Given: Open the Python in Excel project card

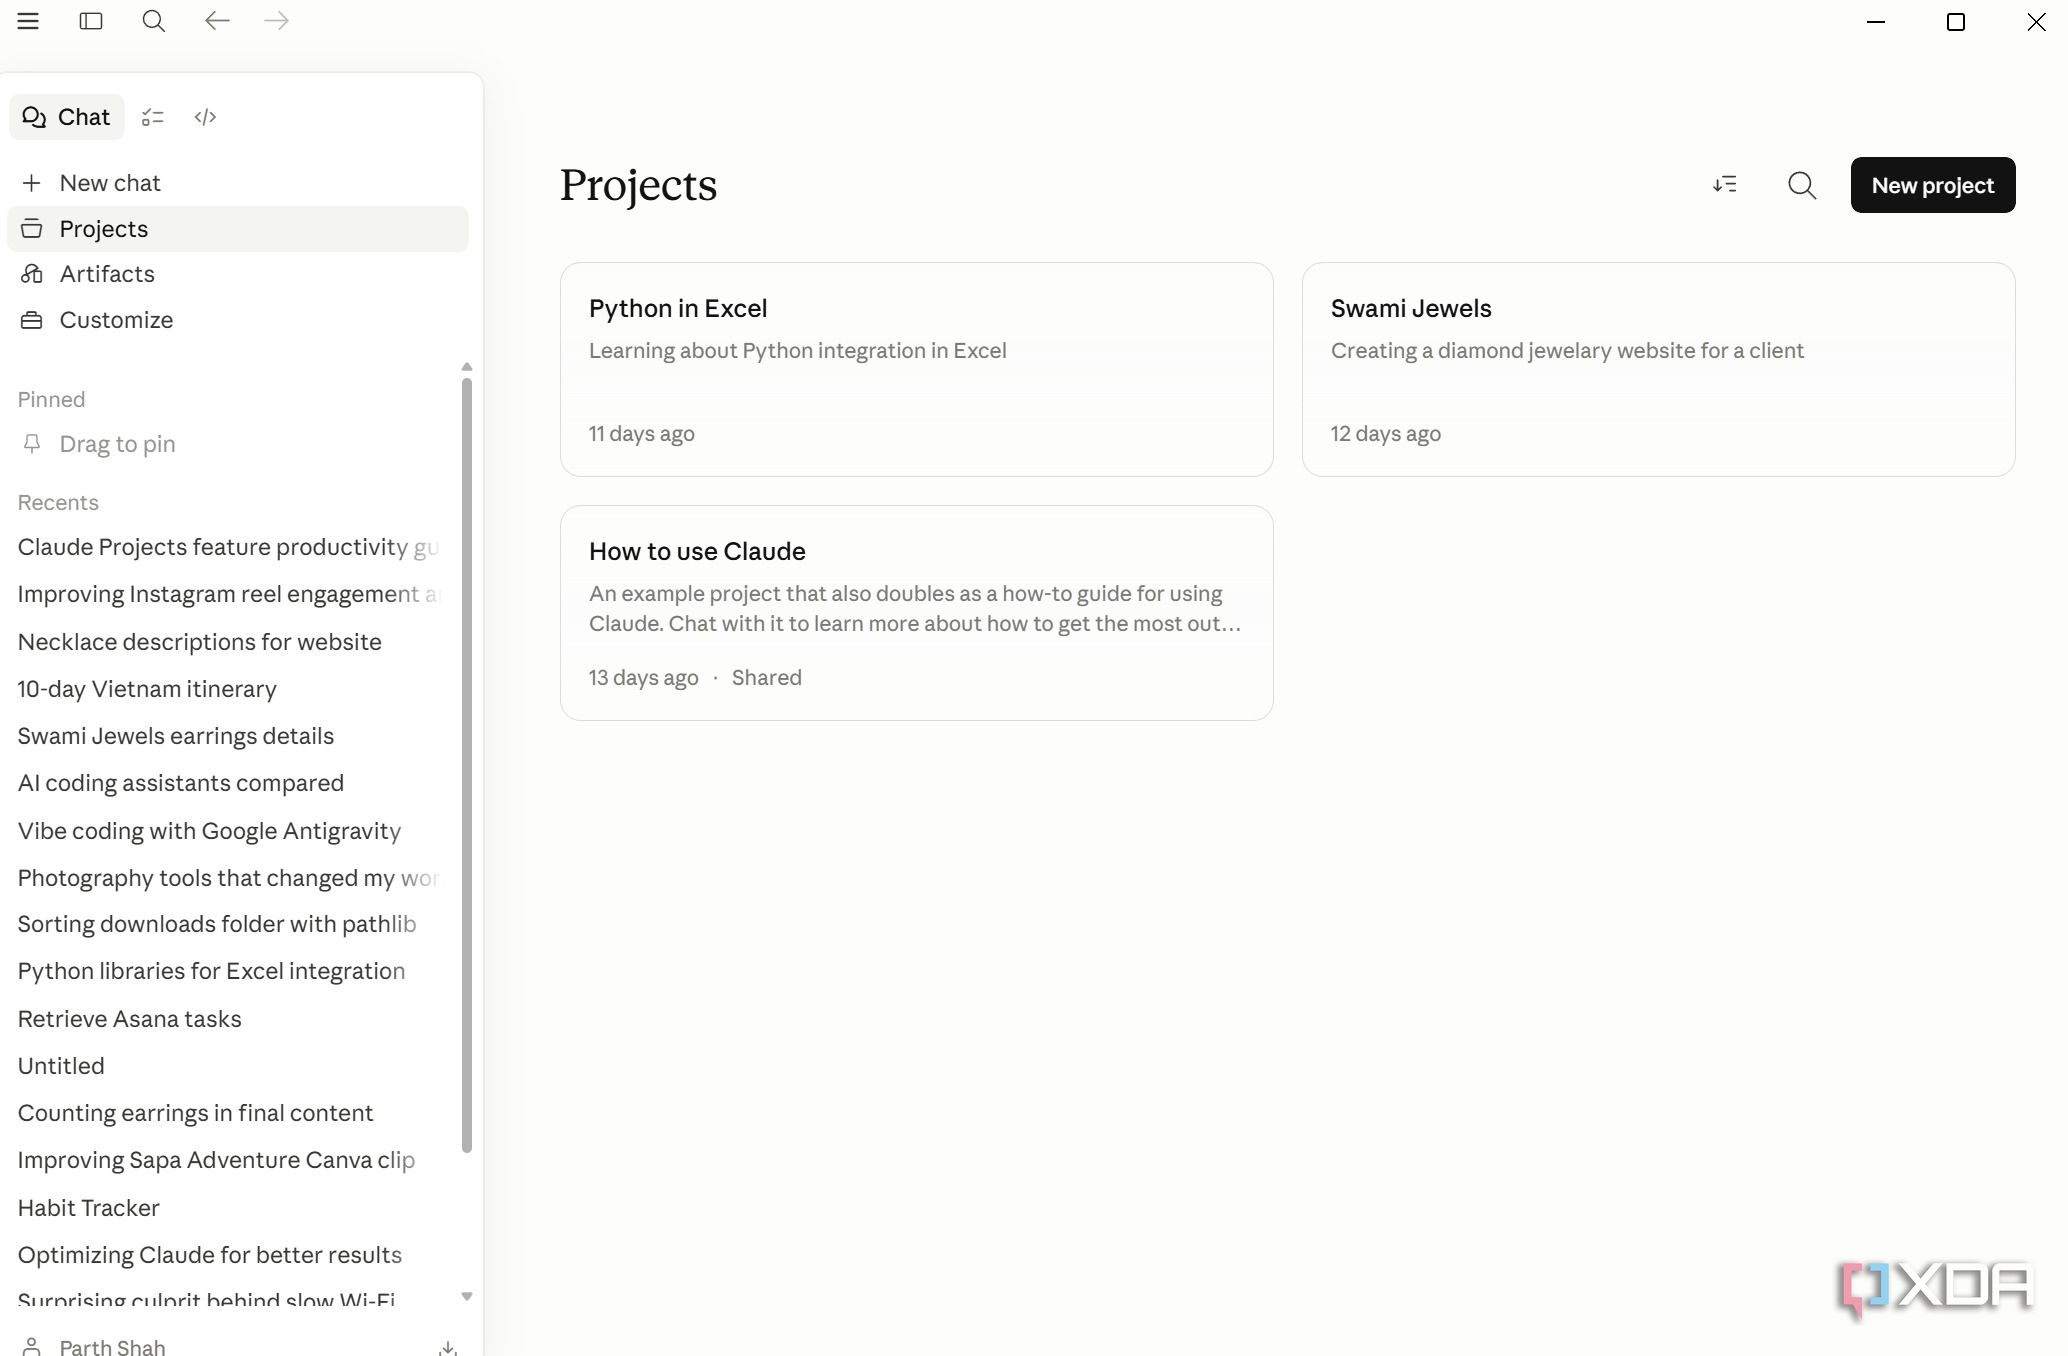Looking at the screenshot, I should pyautogui.click(x=916, y=369).
